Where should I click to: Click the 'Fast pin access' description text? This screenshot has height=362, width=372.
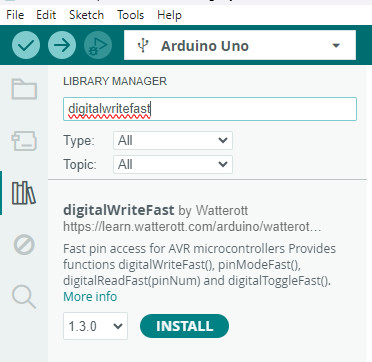click(199, 265)
